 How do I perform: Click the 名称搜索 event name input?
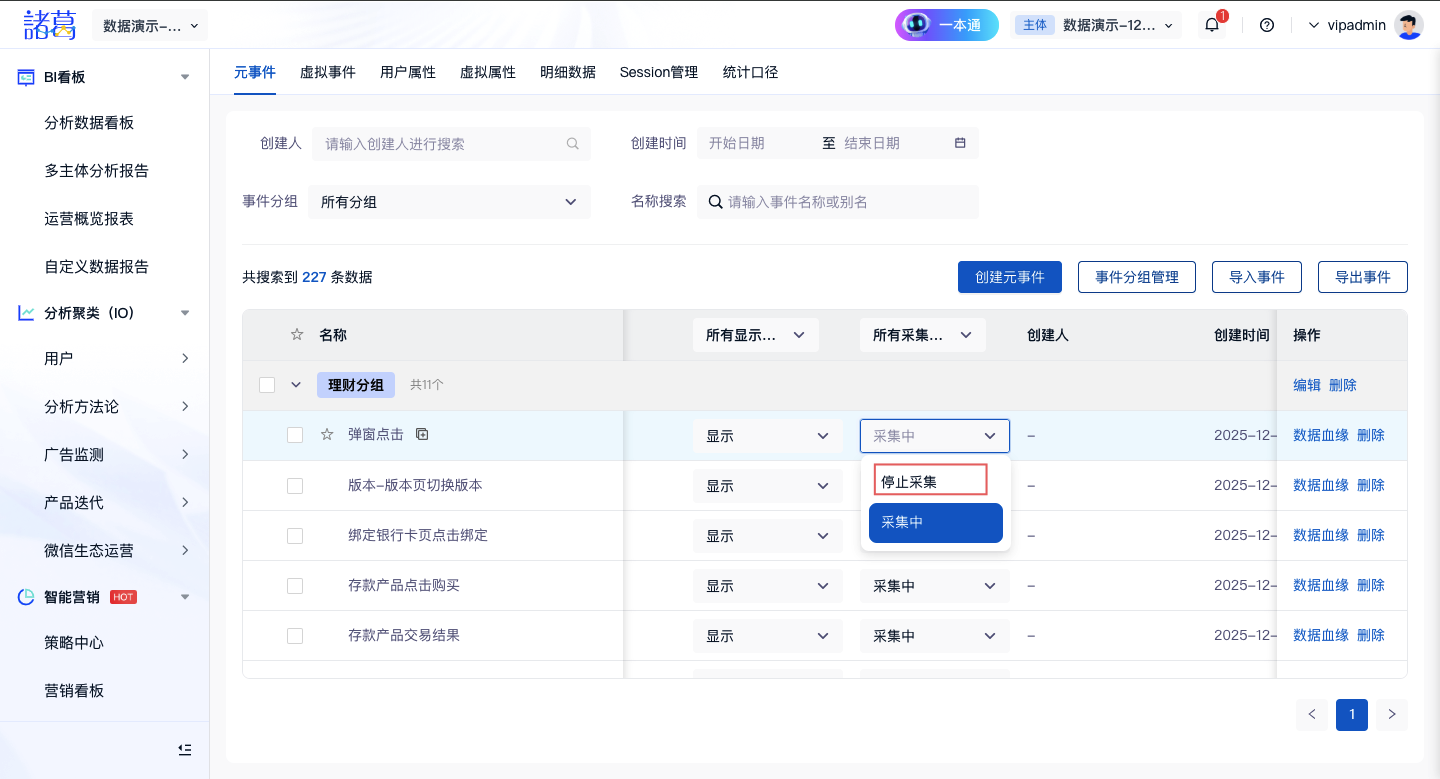tap(848, 202)
